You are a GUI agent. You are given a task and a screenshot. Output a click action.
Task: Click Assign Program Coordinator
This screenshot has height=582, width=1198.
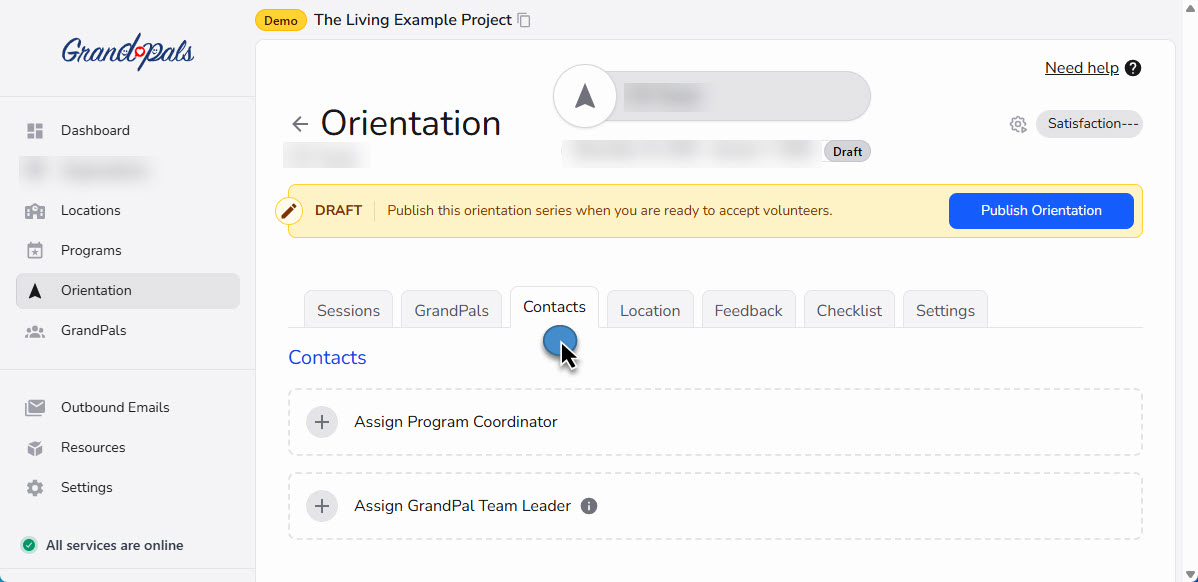click(x=715, y=422)
